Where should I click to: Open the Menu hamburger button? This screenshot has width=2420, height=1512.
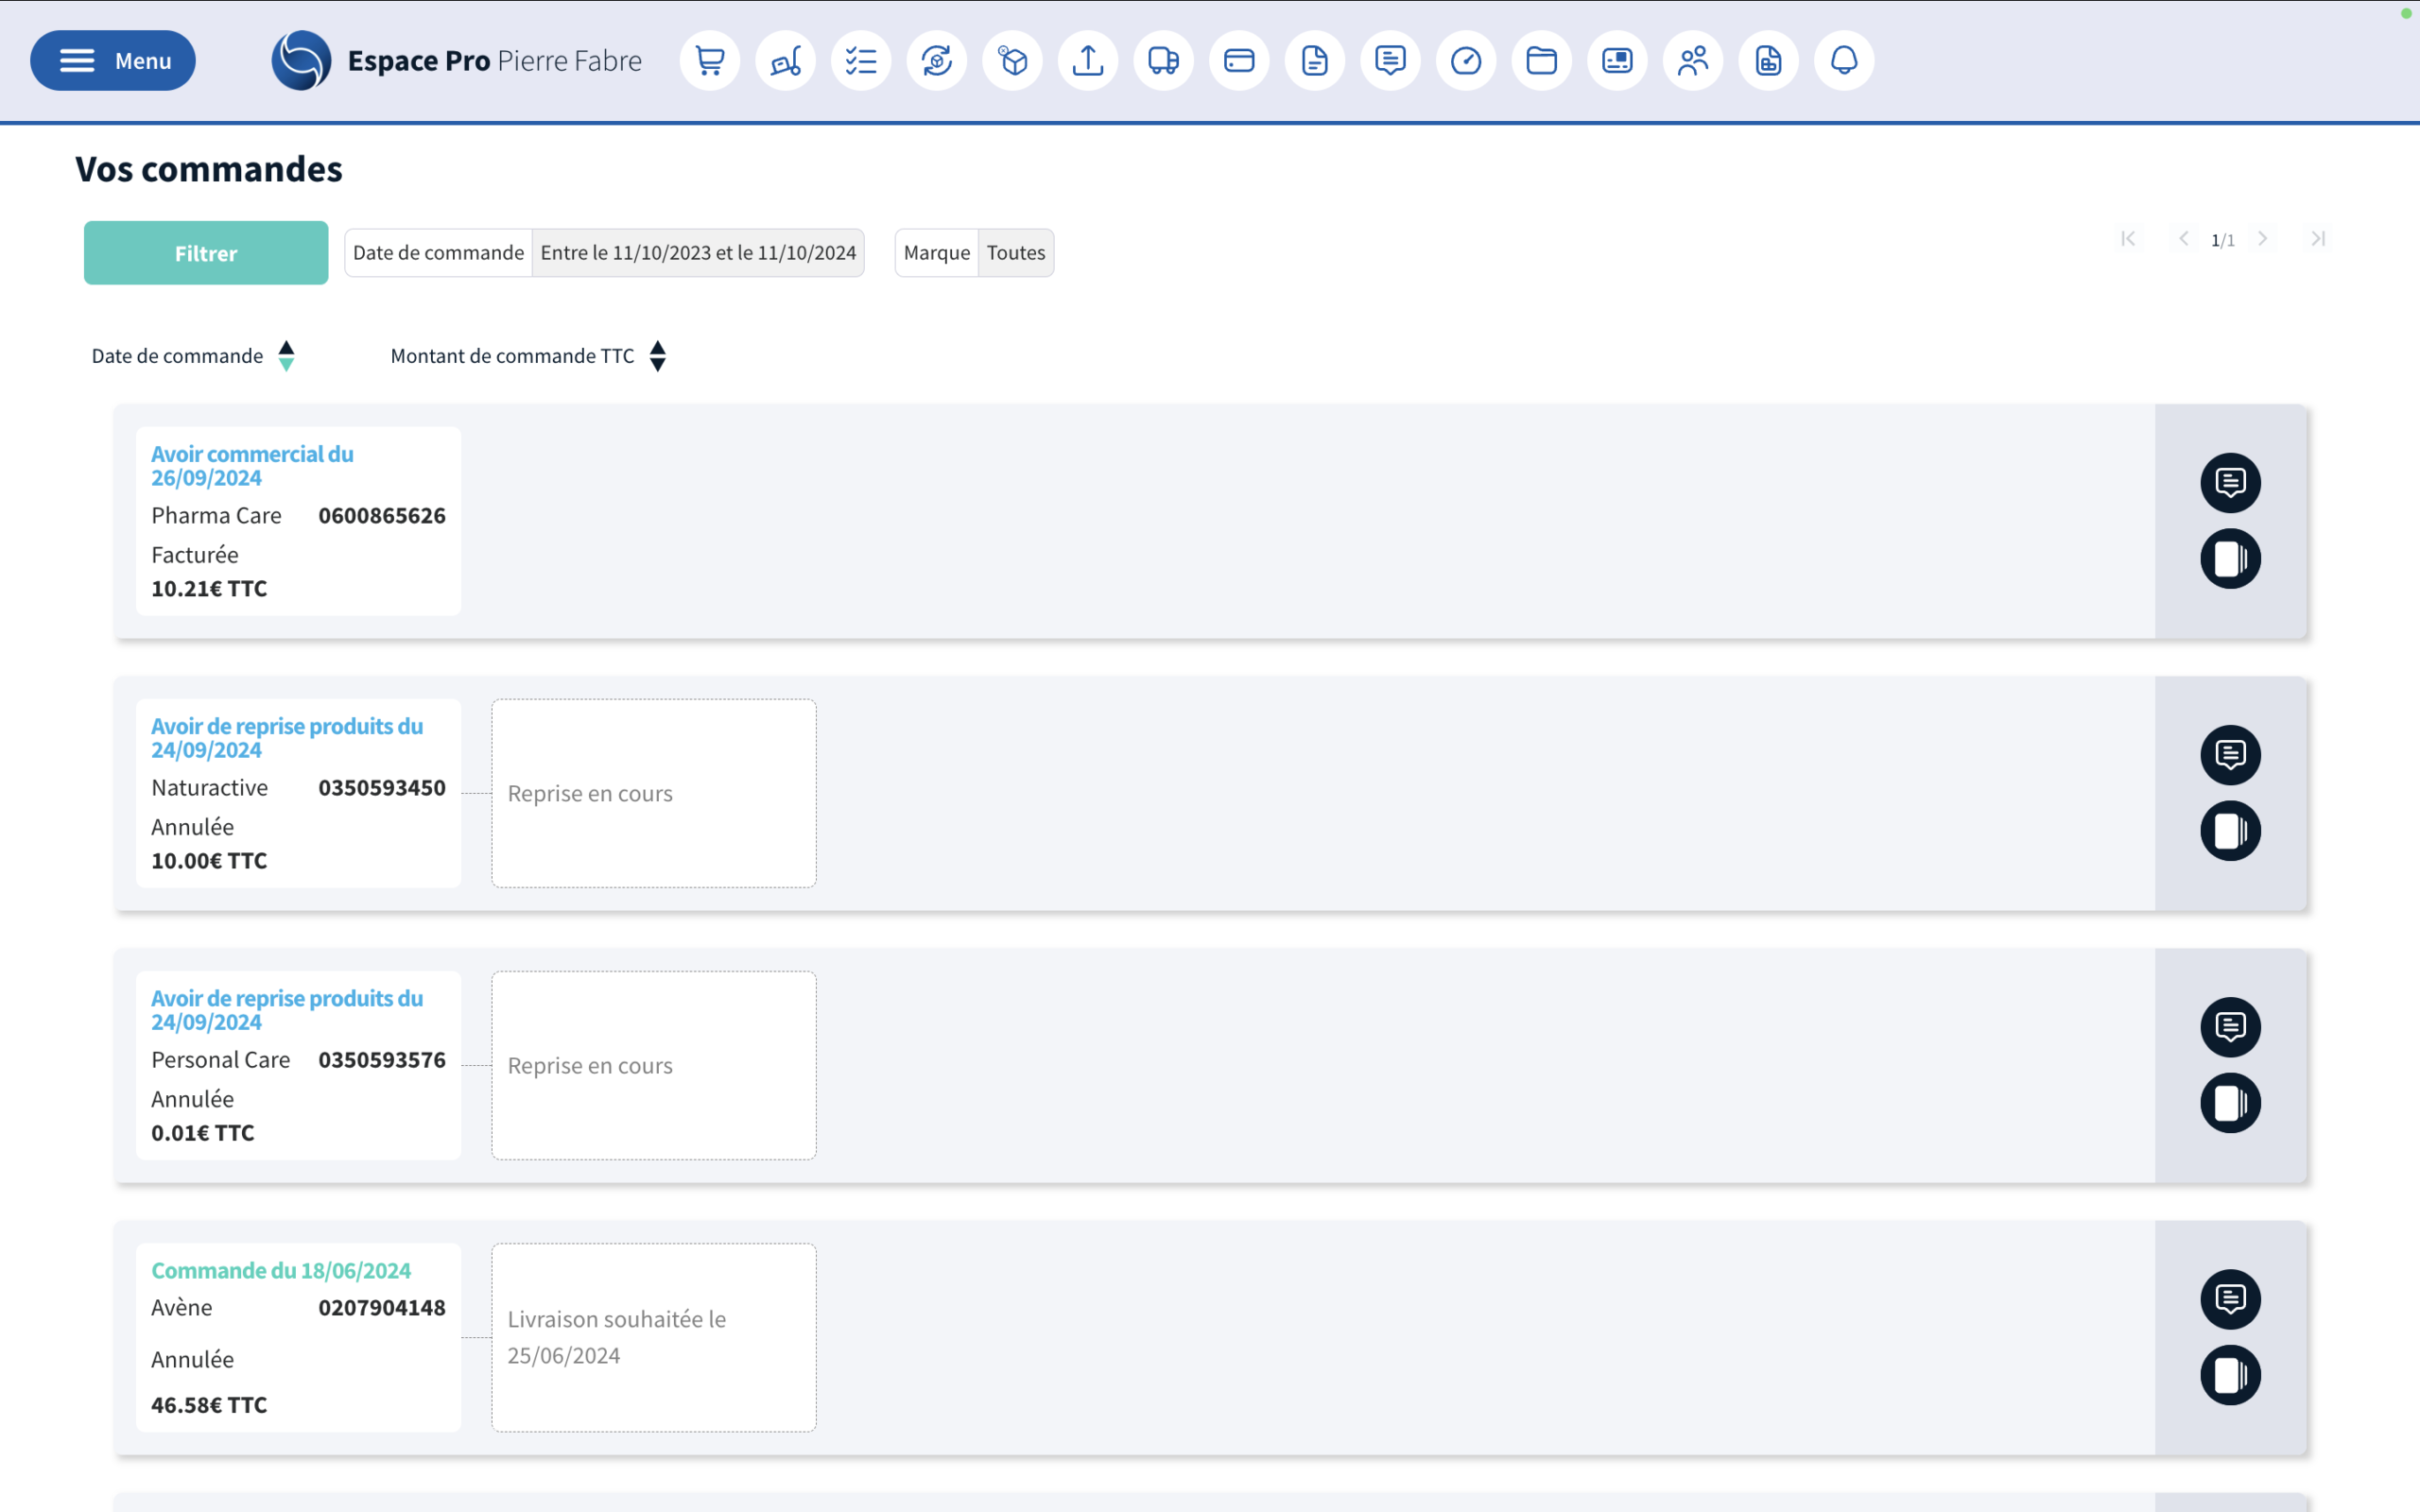(x=113, y=61)
